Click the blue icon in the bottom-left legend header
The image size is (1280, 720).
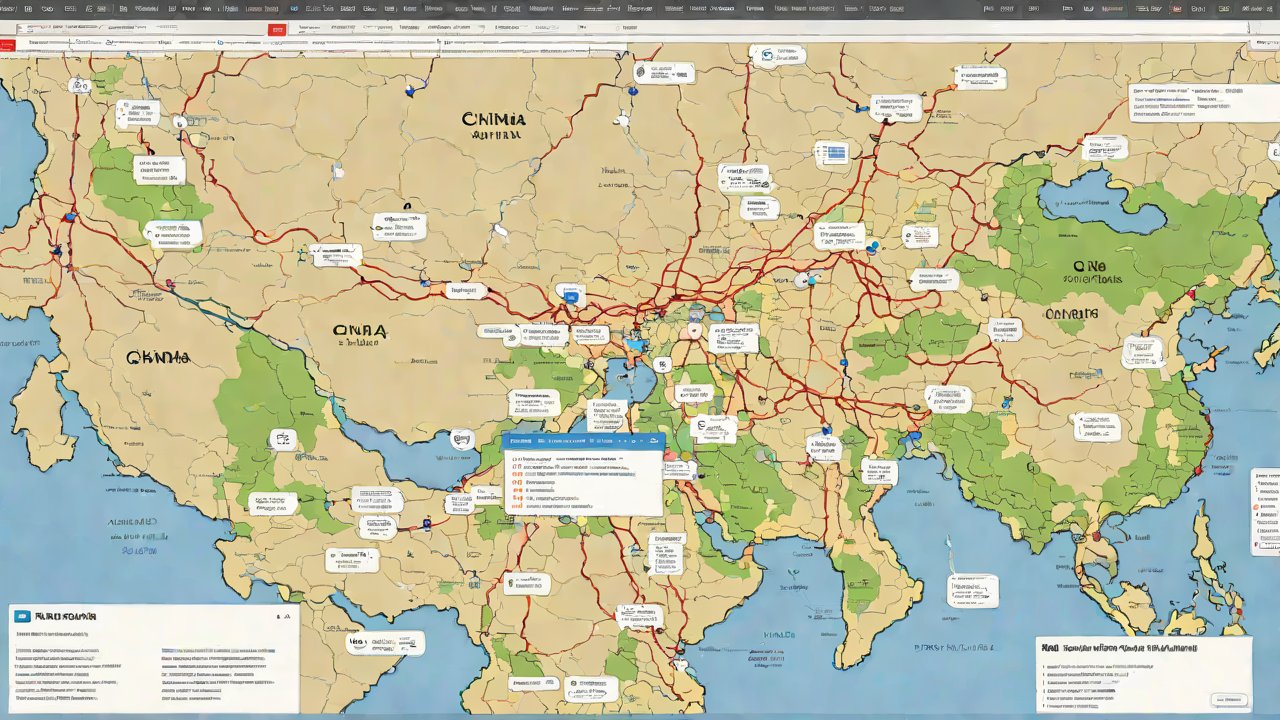pyautogui.click(x=22, y=617)
